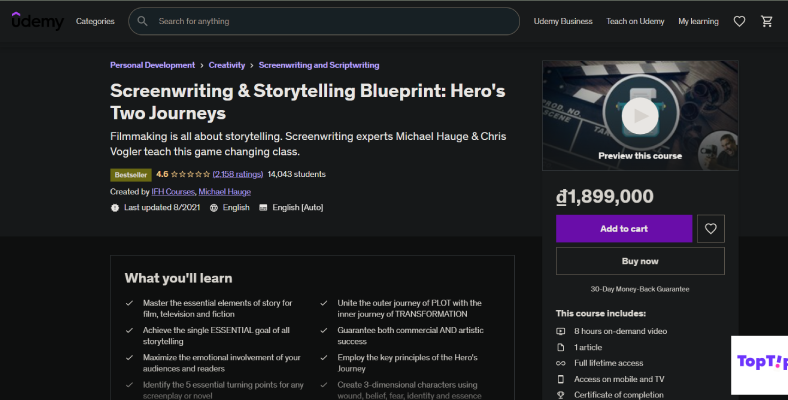The height and width of the screenshot is (400, 788).
Task: Click checkmark beside Maximize the emotional involvement
Action: [x=129, y=357]
